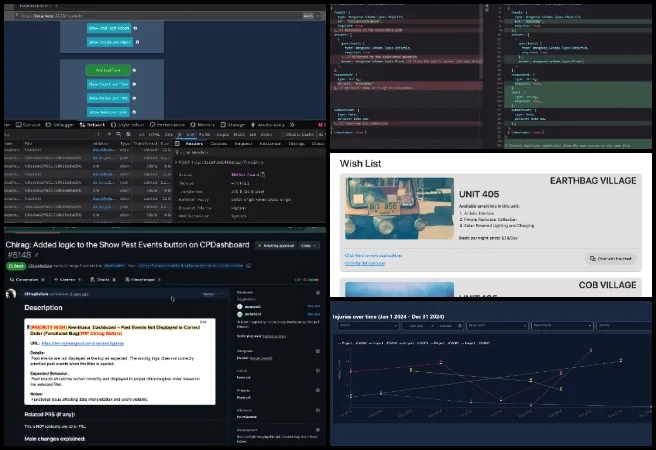The image size is (656, 450).
Task: Open the Code dropdown button on PR
Action: (x=312, y=244)
